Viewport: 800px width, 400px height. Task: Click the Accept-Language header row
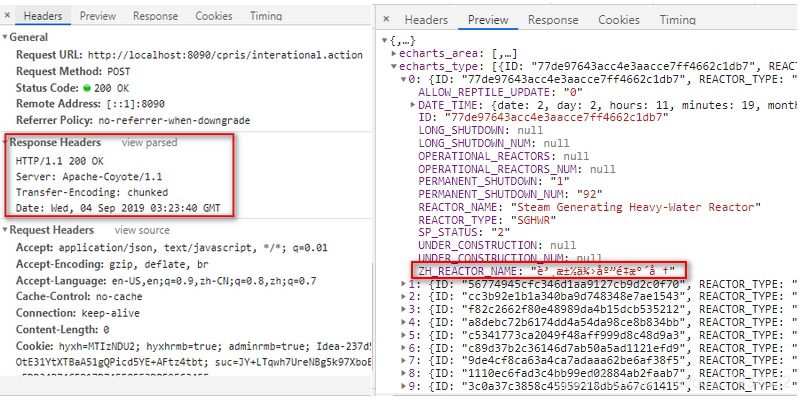[166, 281]
